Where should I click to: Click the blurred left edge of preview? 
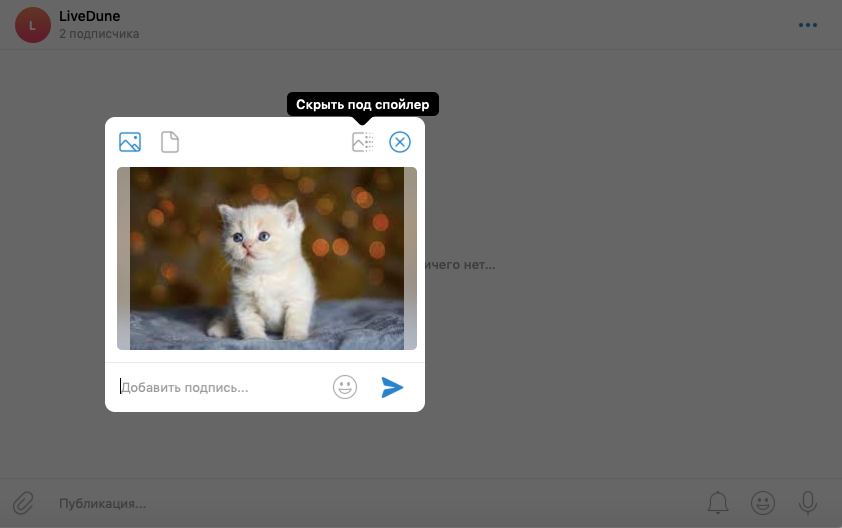(x=123, y=258)
